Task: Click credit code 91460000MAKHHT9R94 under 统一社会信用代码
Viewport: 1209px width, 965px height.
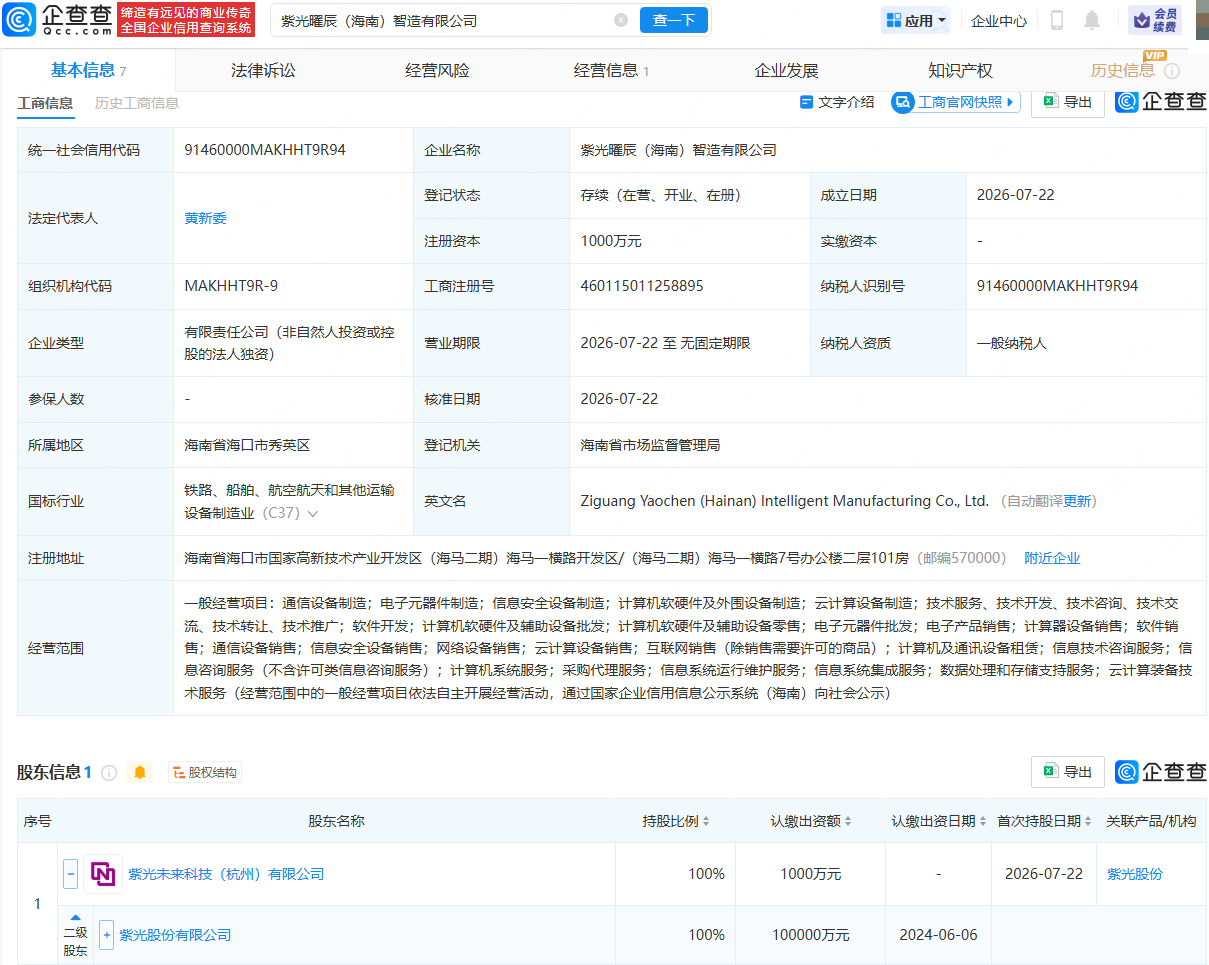Action: point(265,150)
